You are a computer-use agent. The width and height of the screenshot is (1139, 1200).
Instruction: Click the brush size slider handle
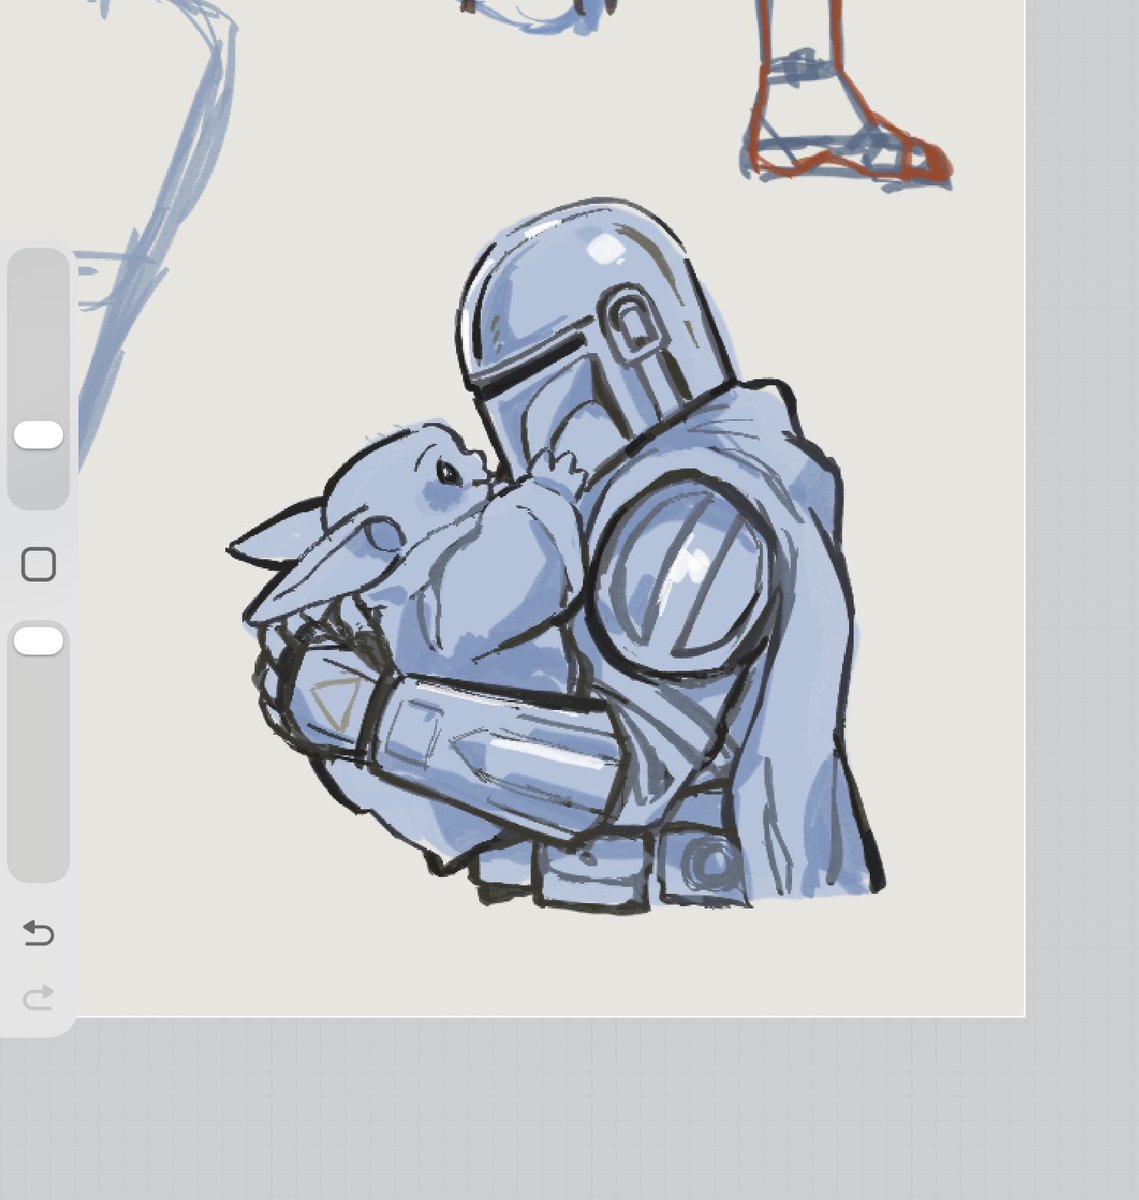pyautogui.click(x=38, y=435)
